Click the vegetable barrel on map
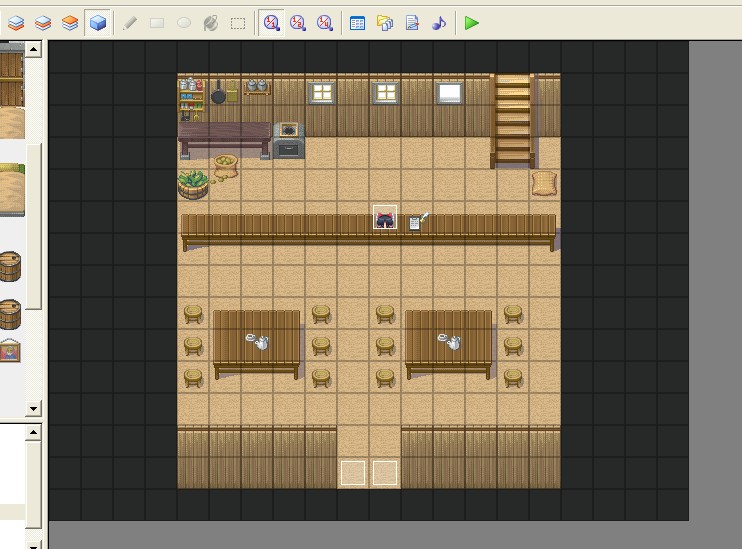 (193, 185)
